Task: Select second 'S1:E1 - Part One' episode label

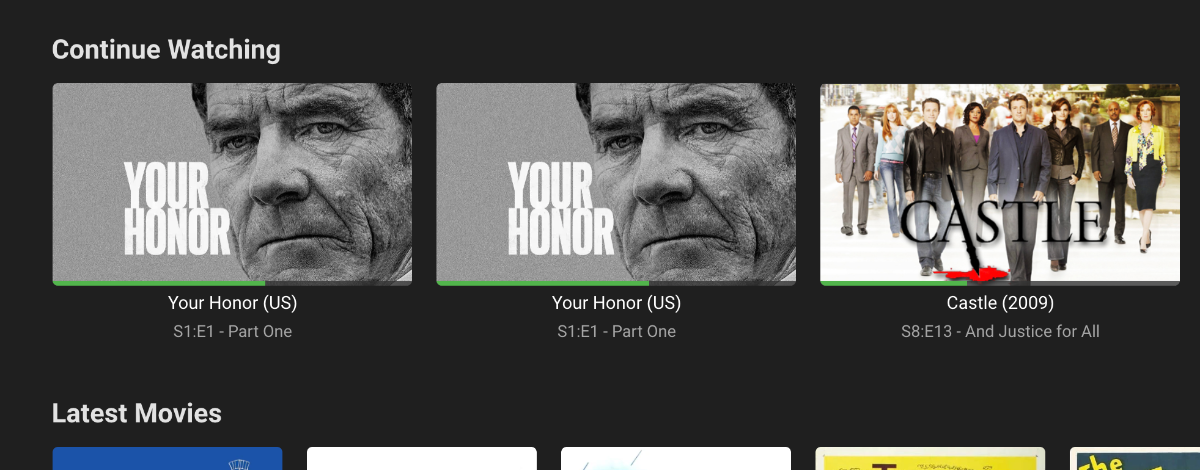Action: tap(616, 331)
